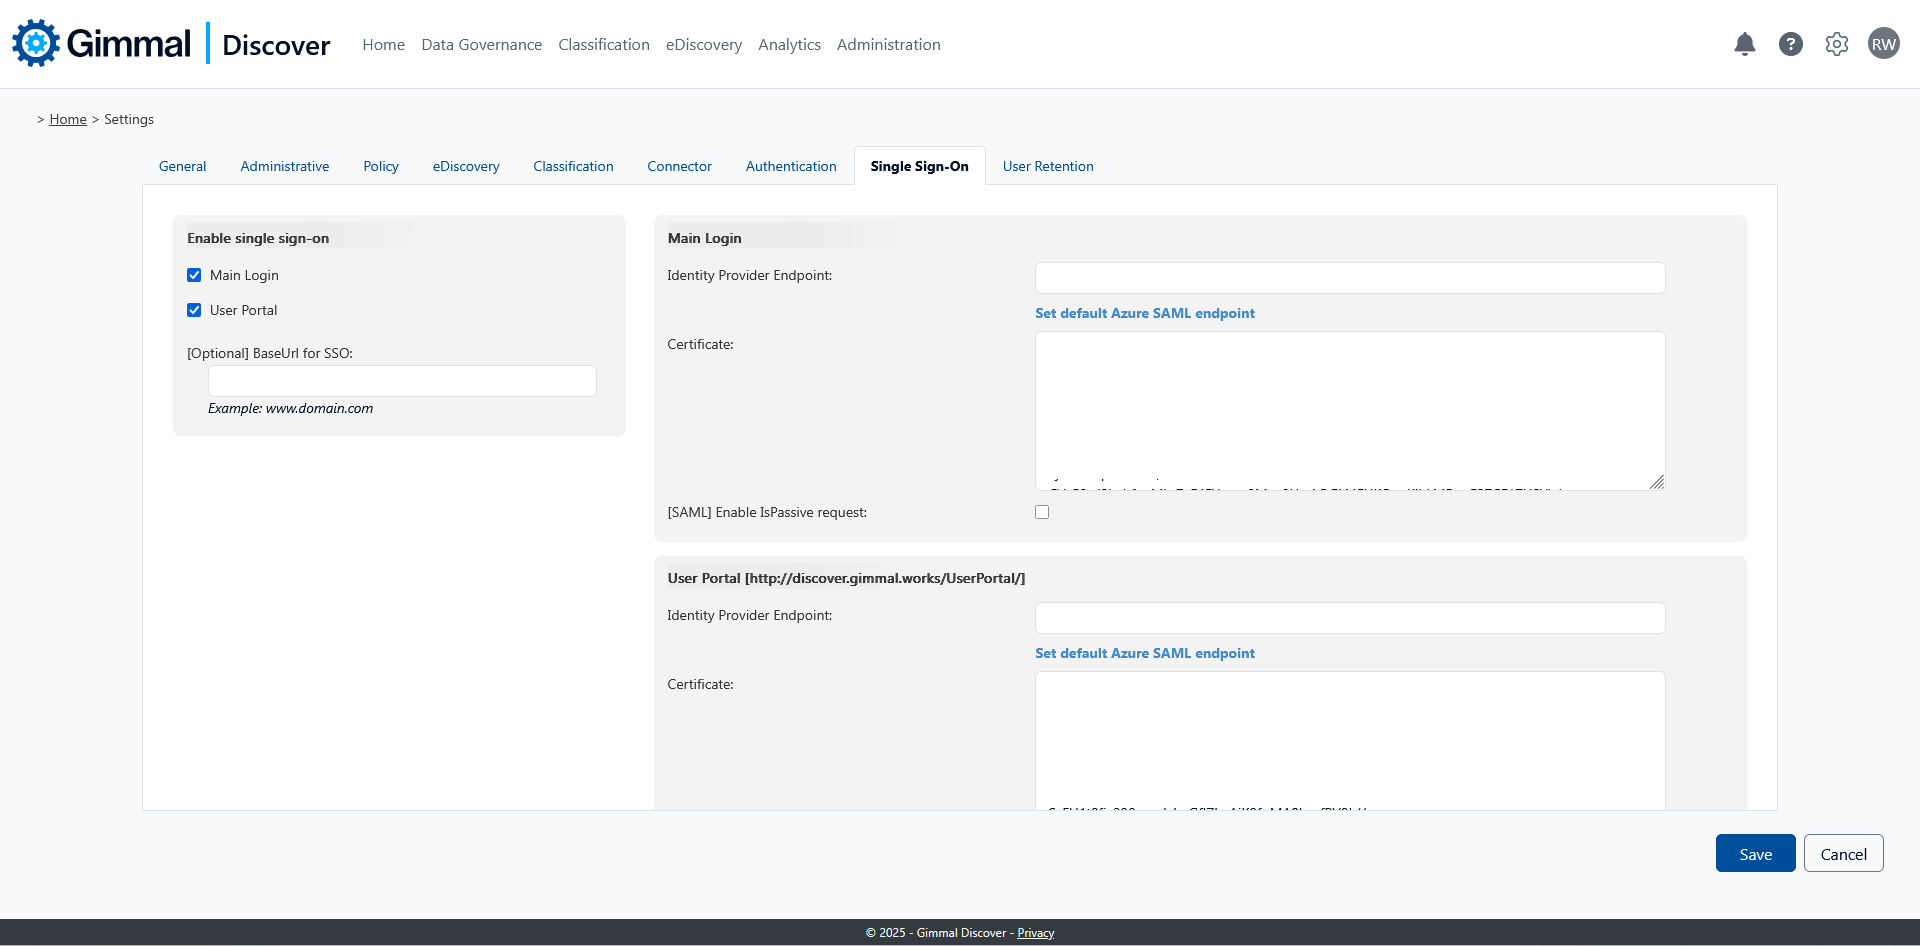Go to the Connector settings tab
Image resolution: width=1920 pixels, height=946 pixels.
pos(679,166)
